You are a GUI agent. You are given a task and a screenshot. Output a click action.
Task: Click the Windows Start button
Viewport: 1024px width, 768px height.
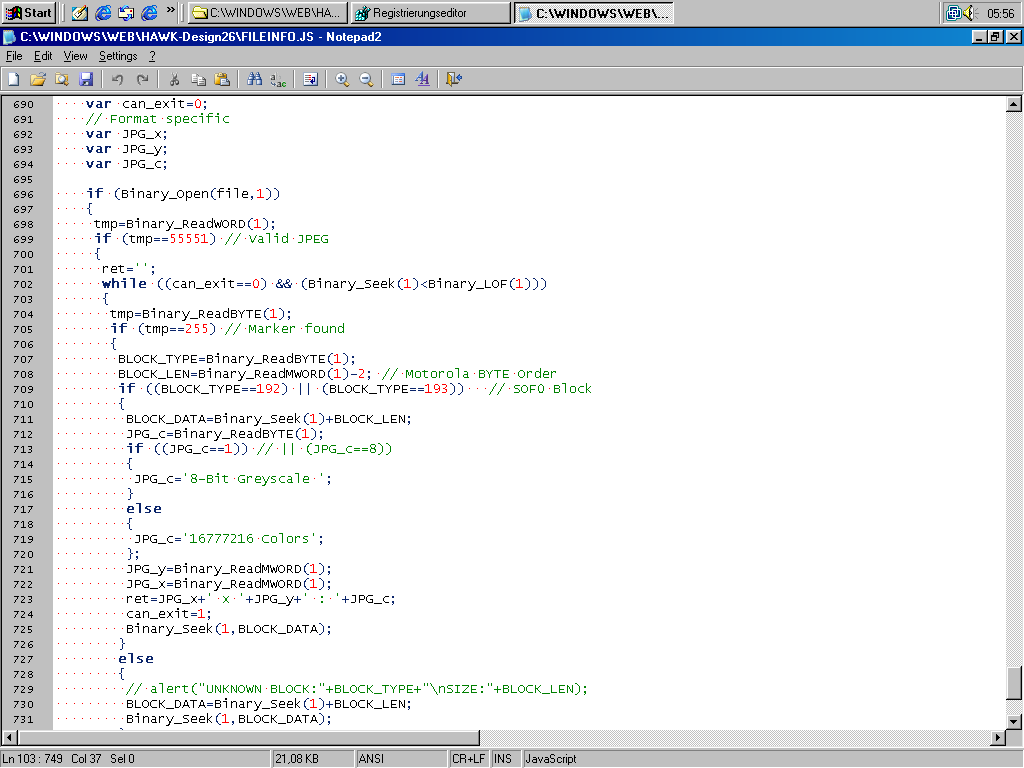pyautogui.click(x=29, y=12)
